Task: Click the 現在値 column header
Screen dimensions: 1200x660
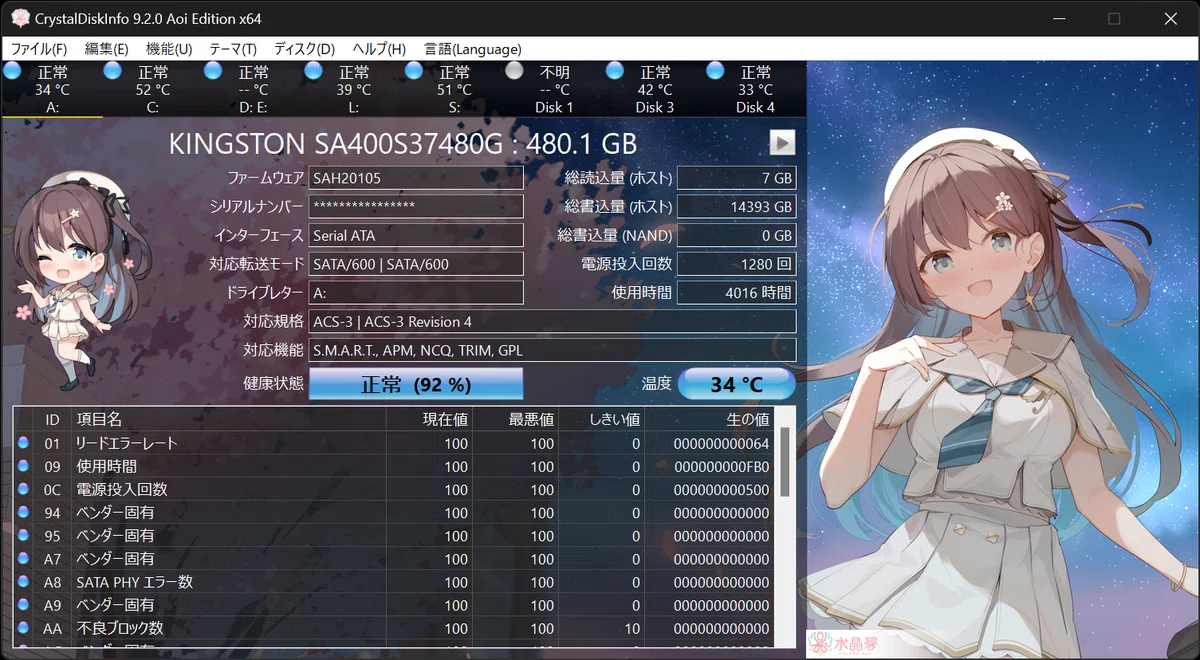Action: tap(429, 419)
